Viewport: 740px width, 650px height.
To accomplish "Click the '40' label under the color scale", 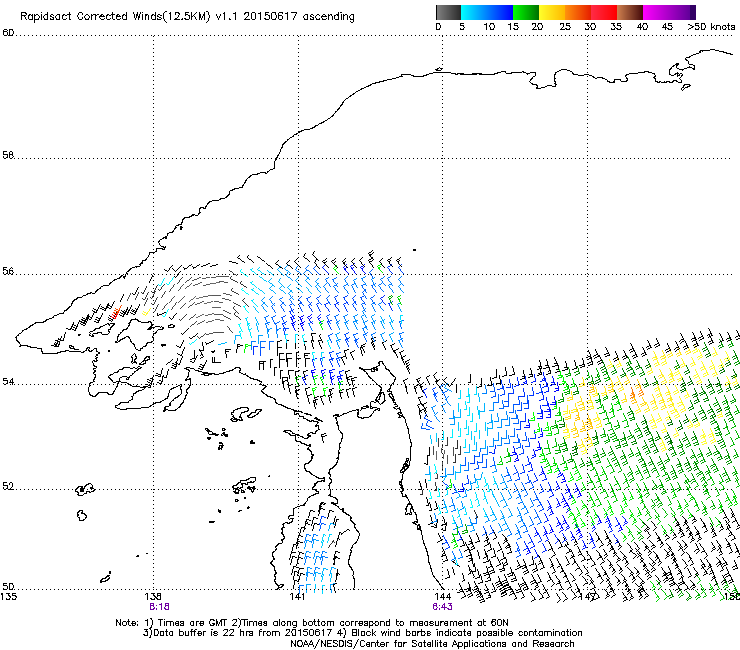I will point(642,26).
